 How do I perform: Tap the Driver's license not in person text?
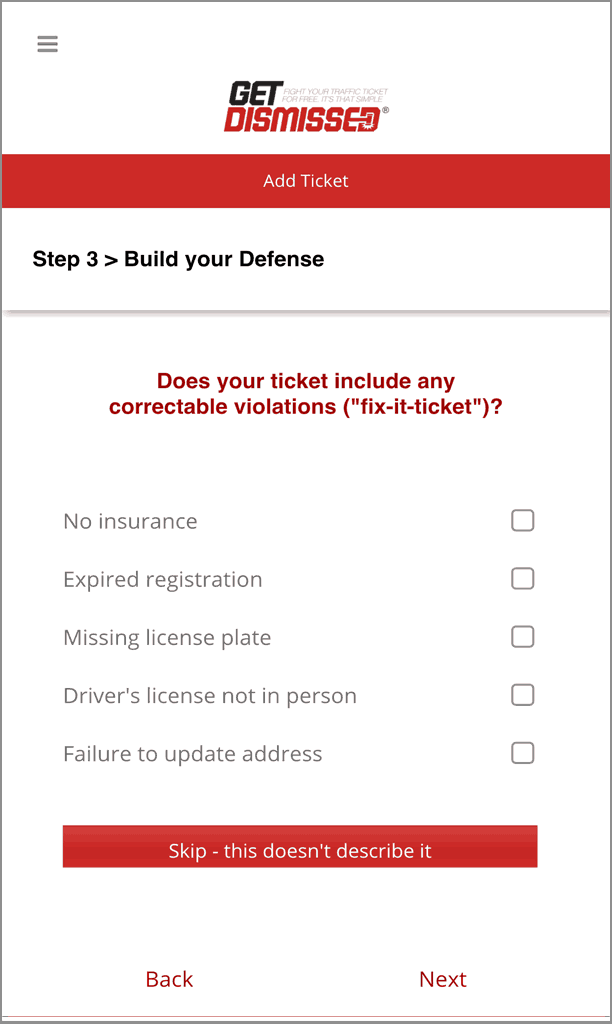pos(209,696)
